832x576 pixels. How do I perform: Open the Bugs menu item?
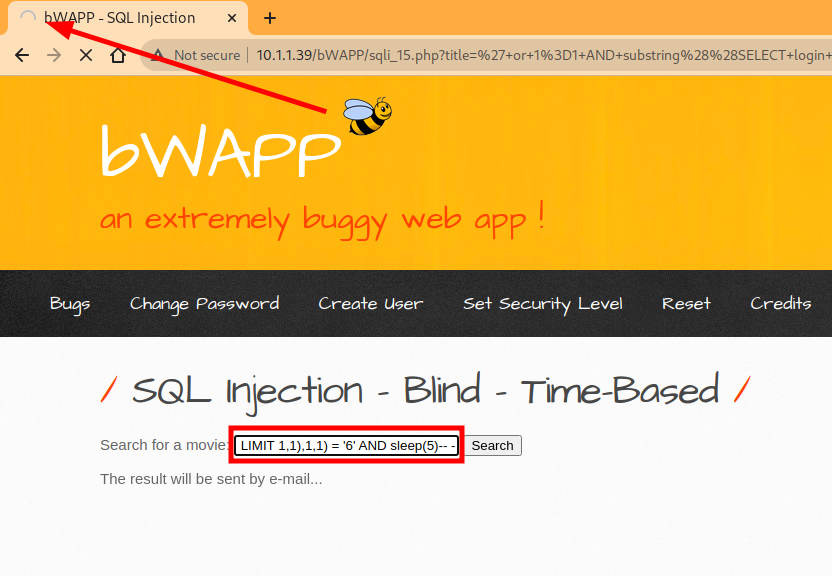70,304
